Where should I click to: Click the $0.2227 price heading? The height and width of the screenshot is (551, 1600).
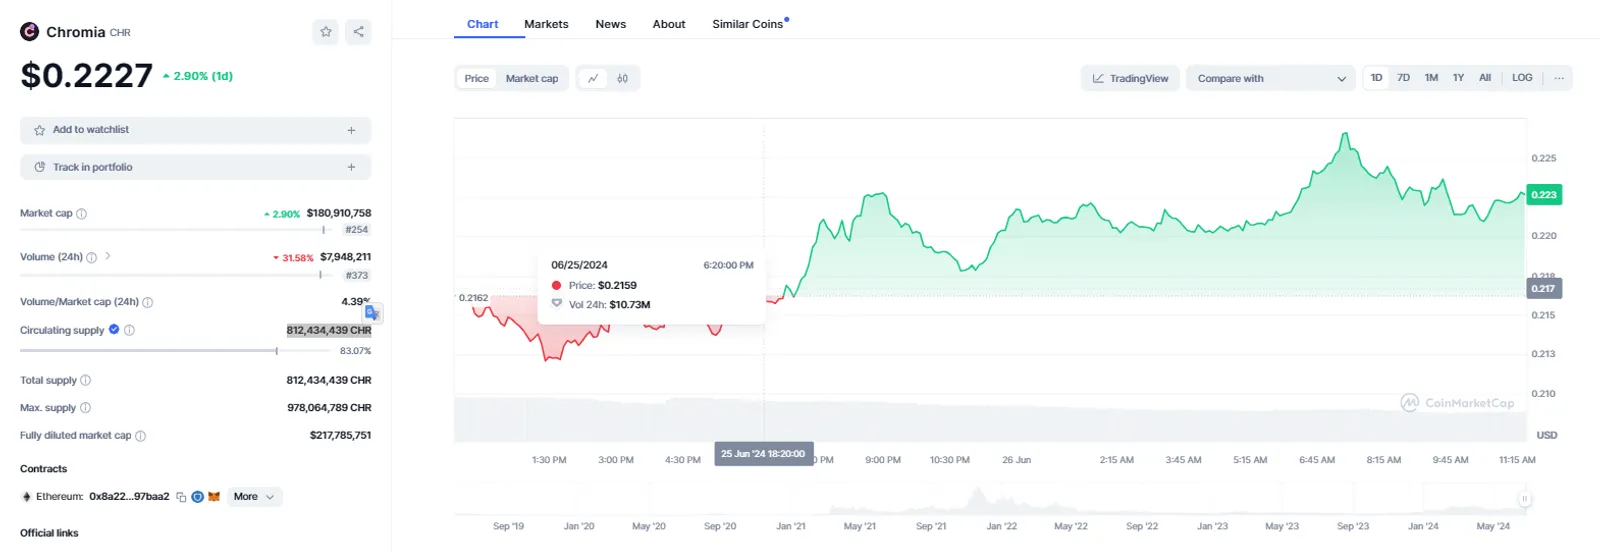87,75
